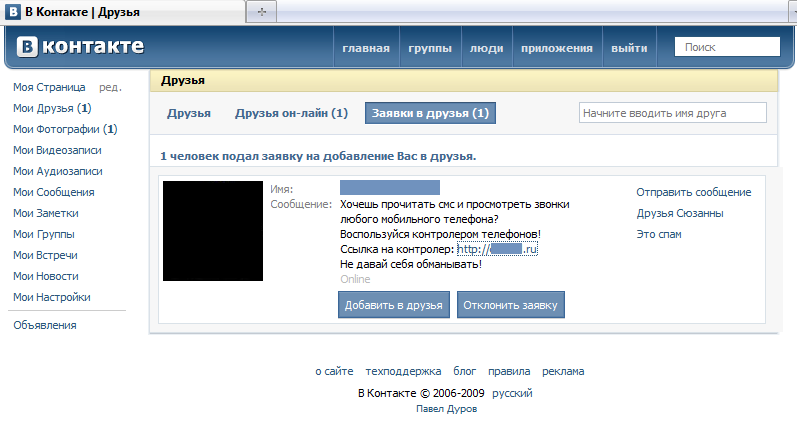Click Павел Дуров footer link
The height and width of the screenshot is (422, 797).
click(x=446, y=409)
